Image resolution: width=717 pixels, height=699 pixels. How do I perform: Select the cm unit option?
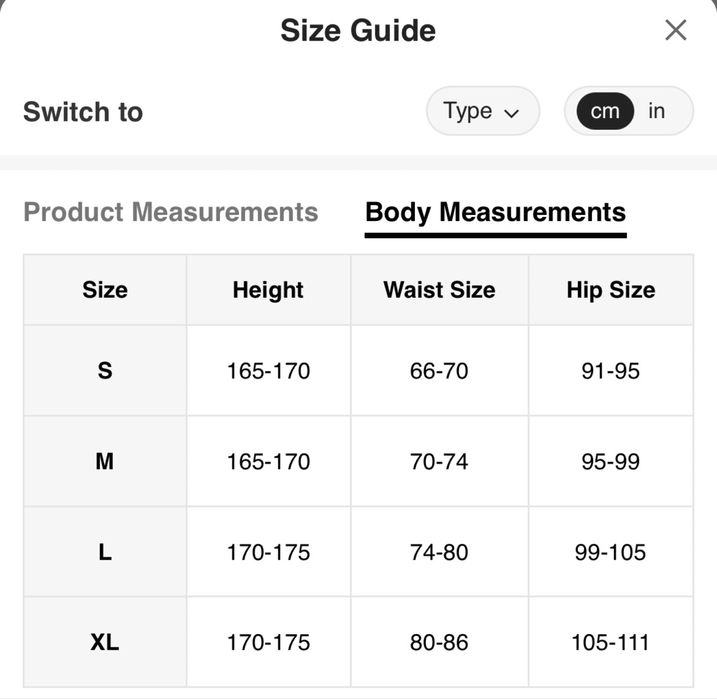(x=604, y=111)
